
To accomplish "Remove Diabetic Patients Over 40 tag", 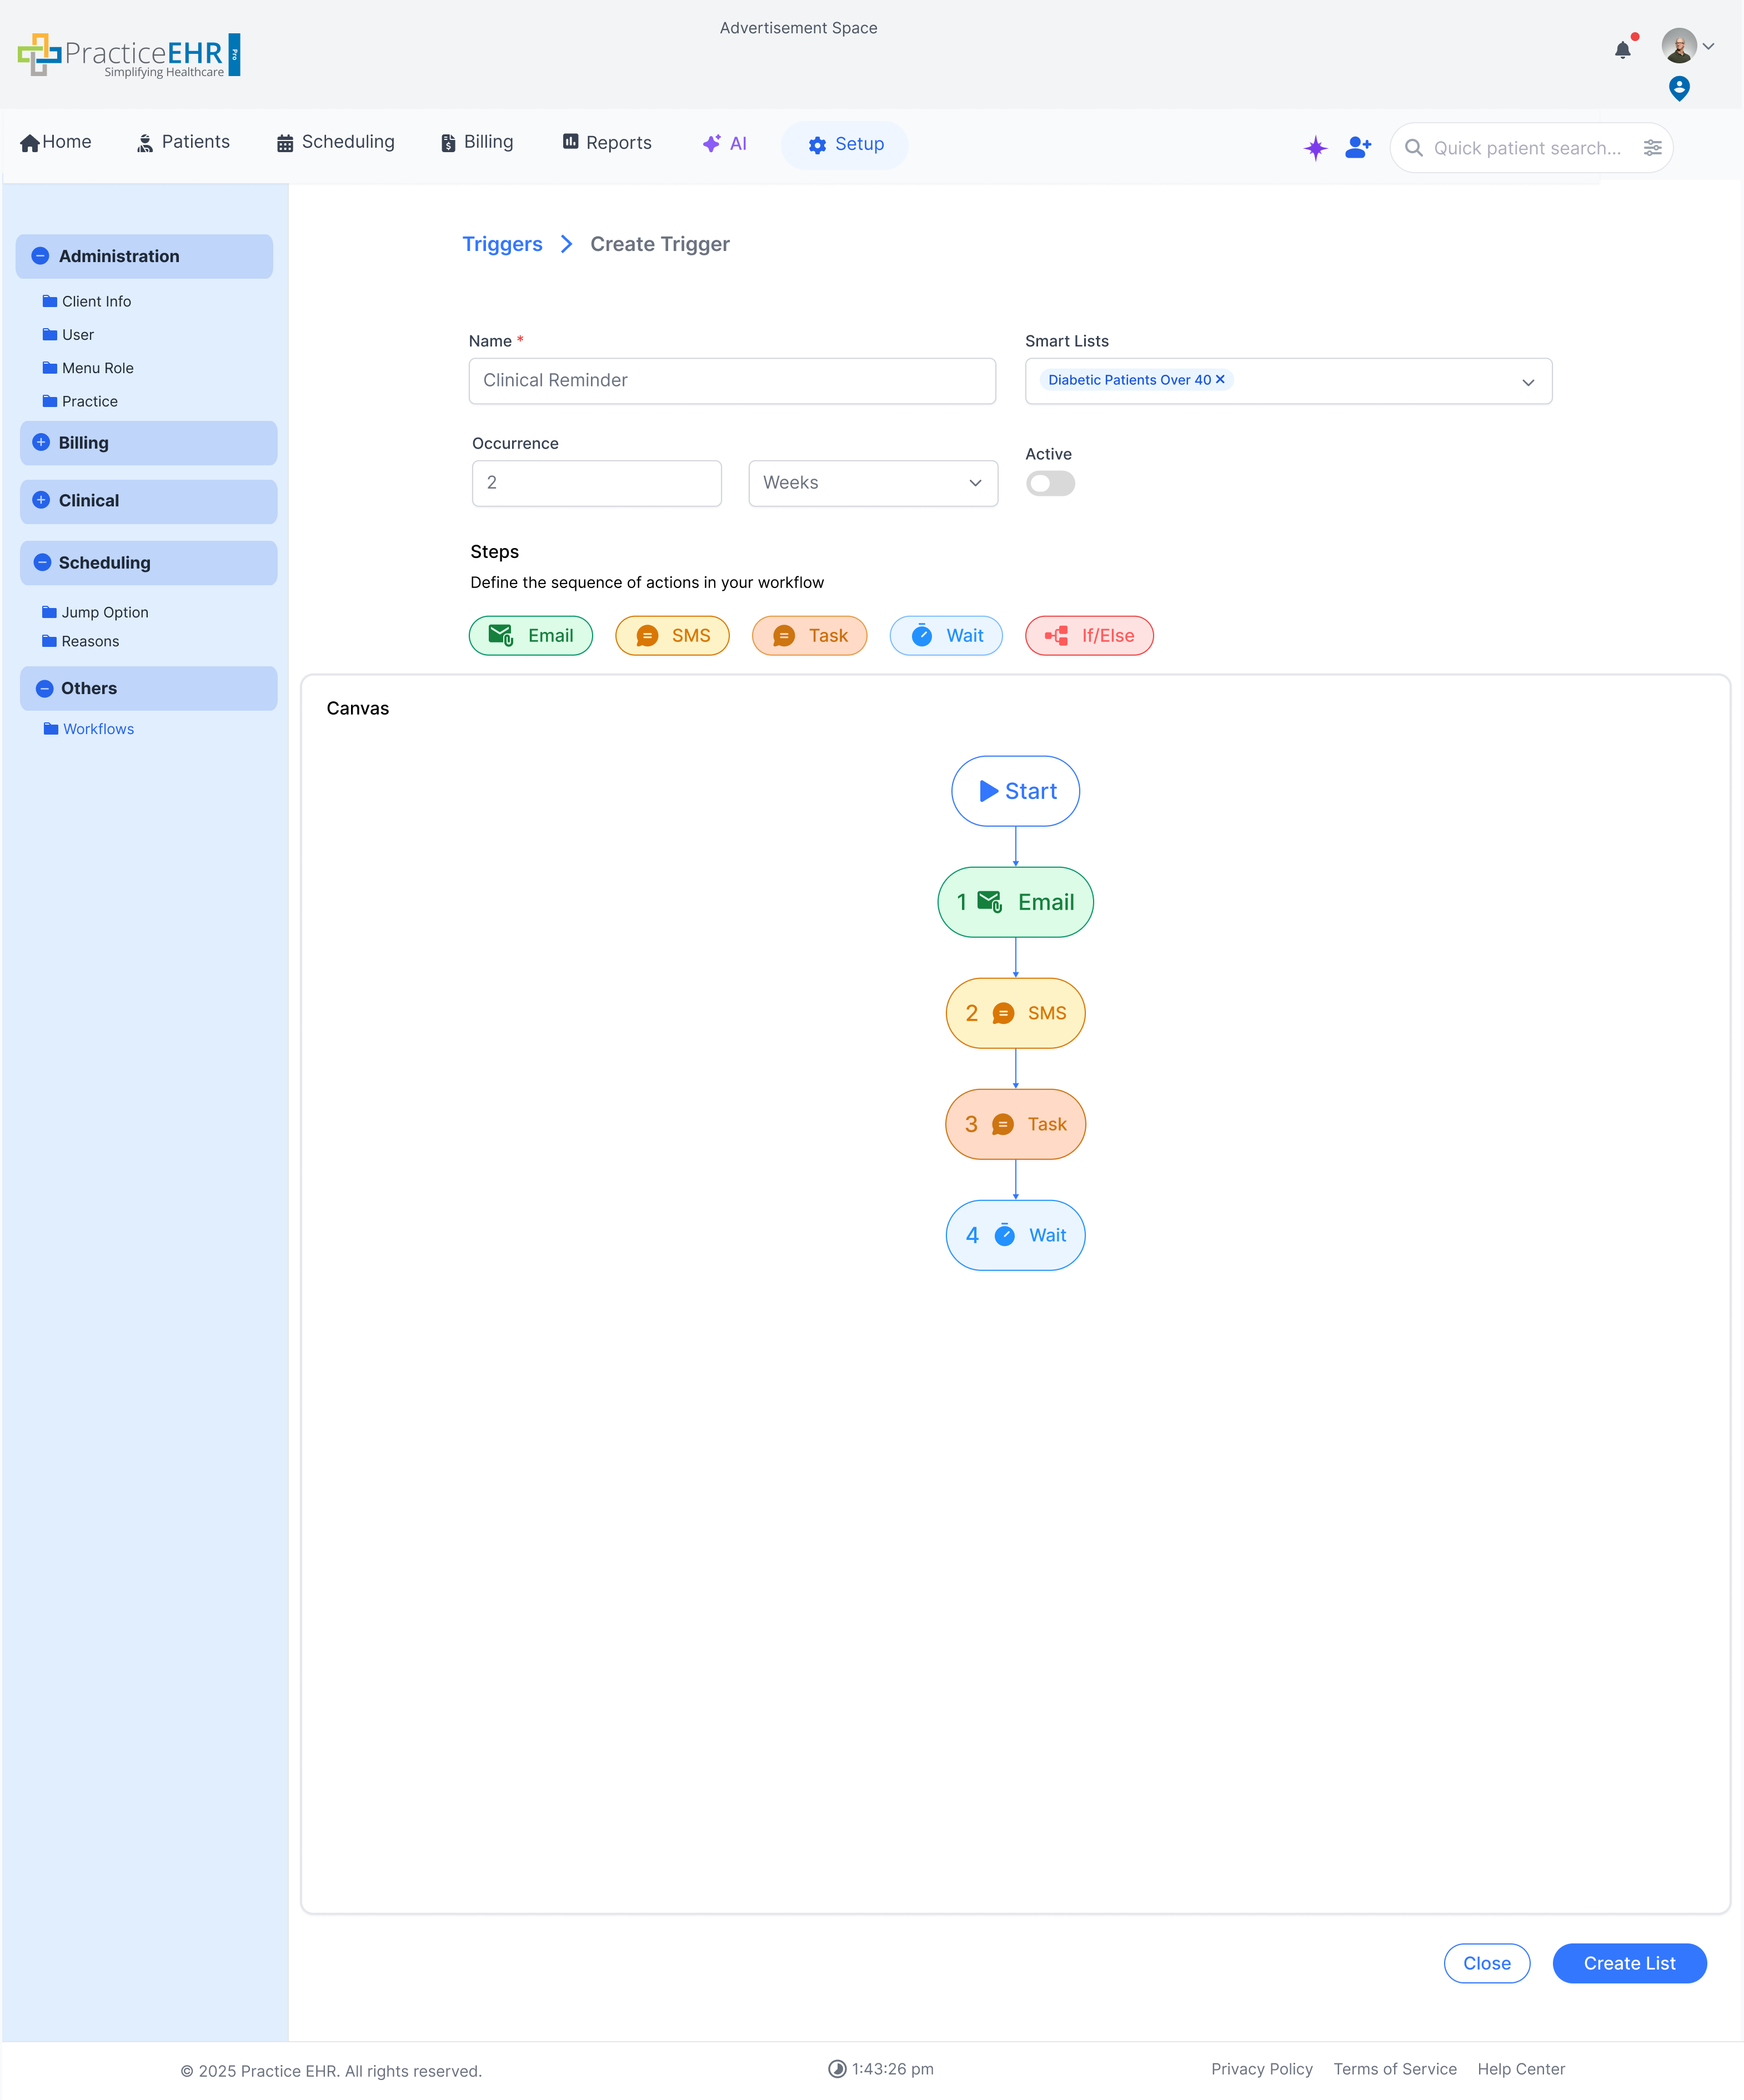I will pos(1220,380).
